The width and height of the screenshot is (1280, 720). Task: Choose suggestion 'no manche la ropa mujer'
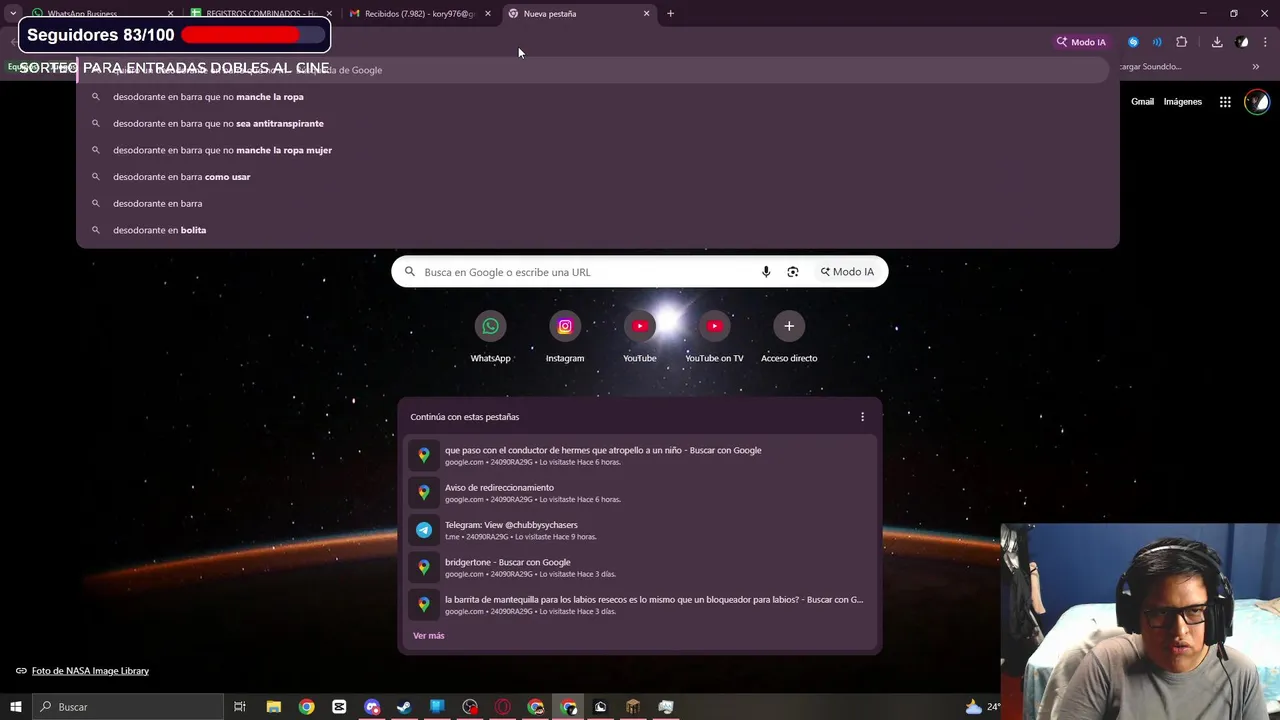click(x=598, y=150)
